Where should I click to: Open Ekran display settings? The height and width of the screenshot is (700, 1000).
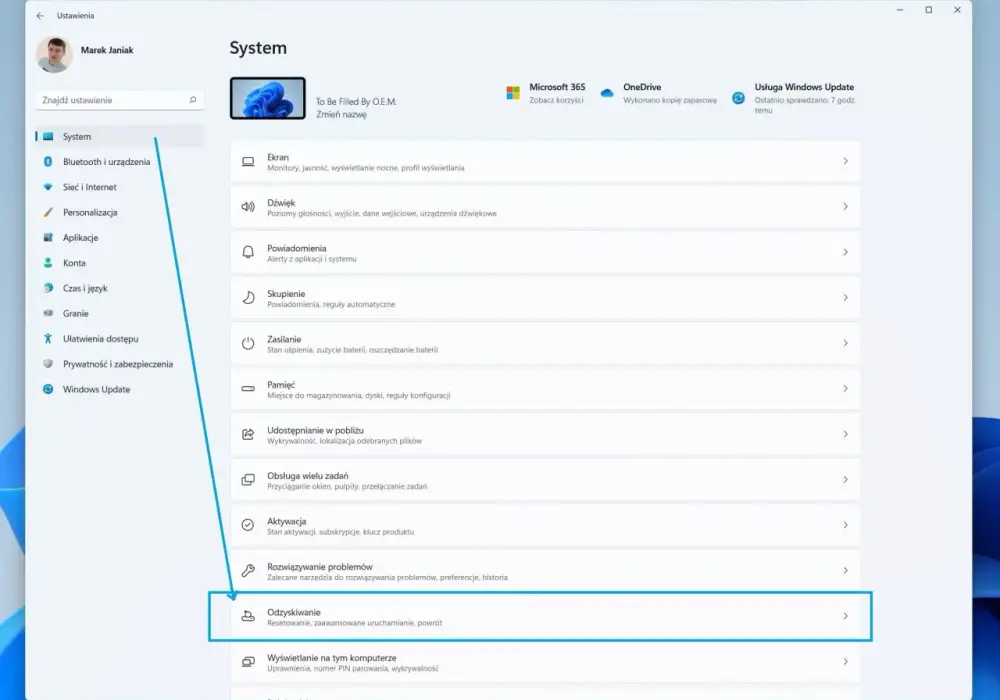(545, 162)
